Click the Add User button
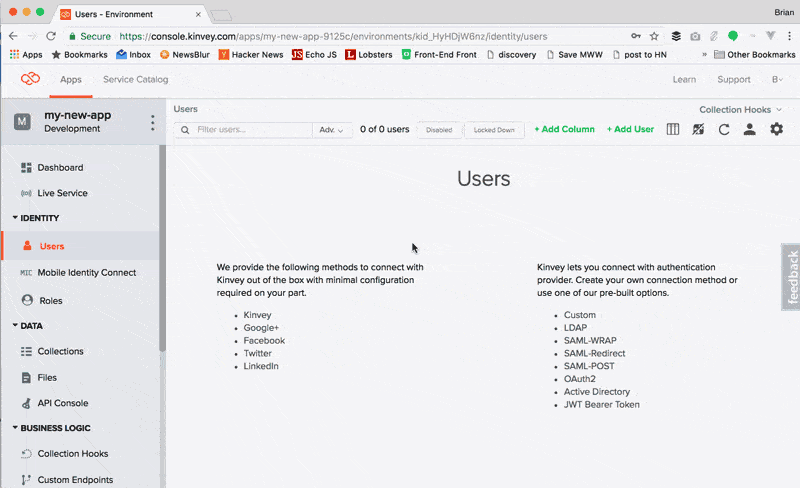This screenshot has height=488, width=800. tap(630, 129)
